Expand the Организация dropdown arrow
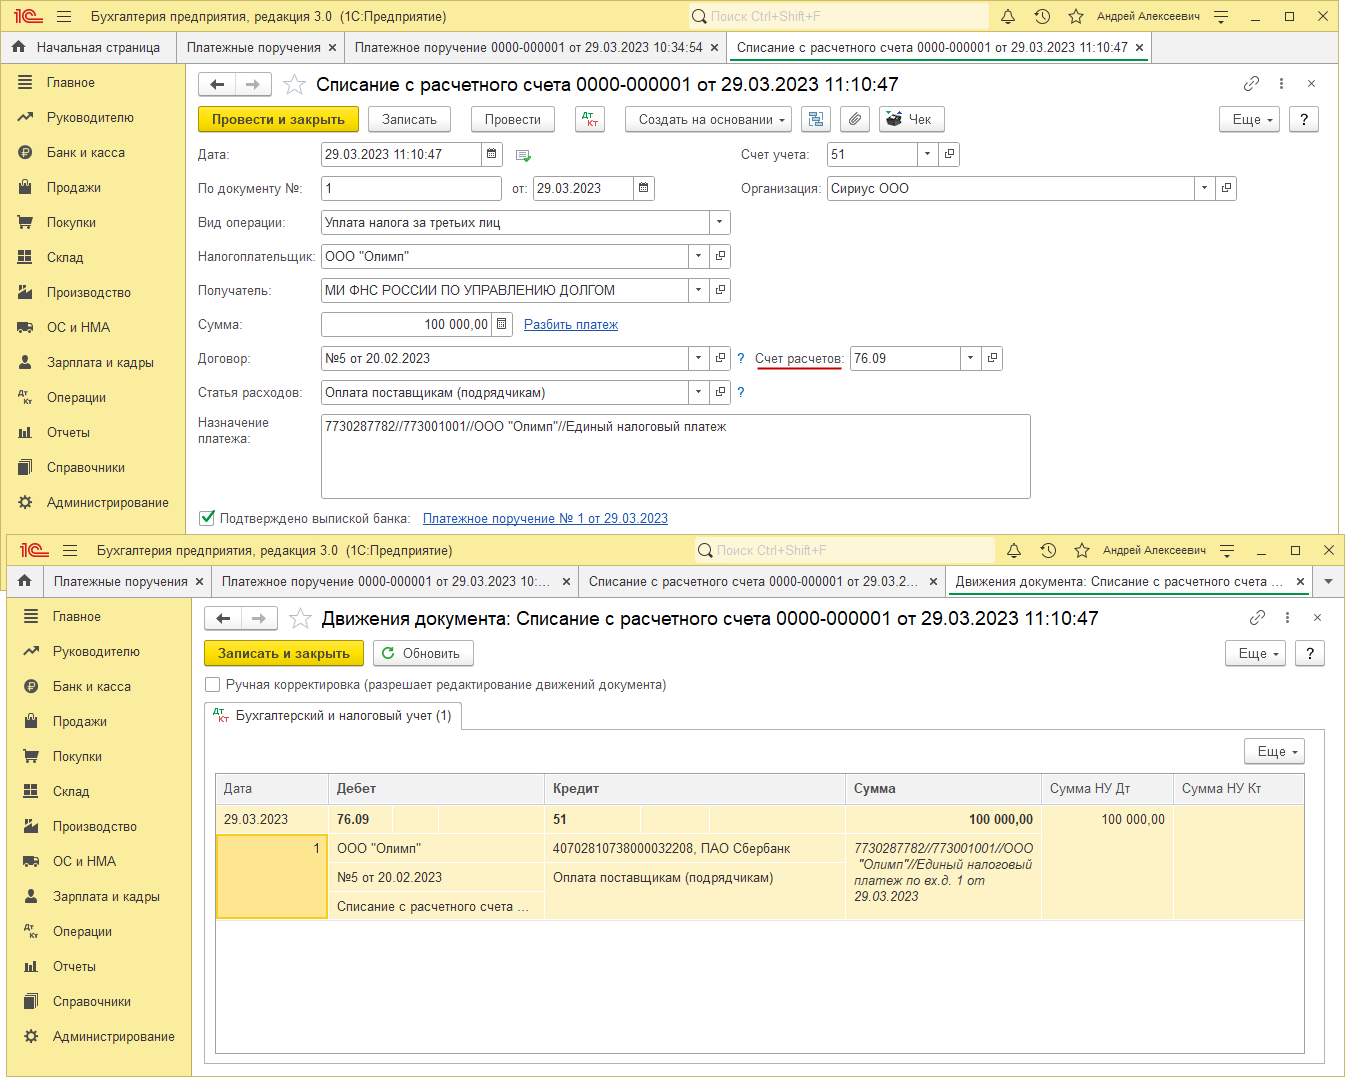The image size is (1346, 1078). pos(1205,188)
